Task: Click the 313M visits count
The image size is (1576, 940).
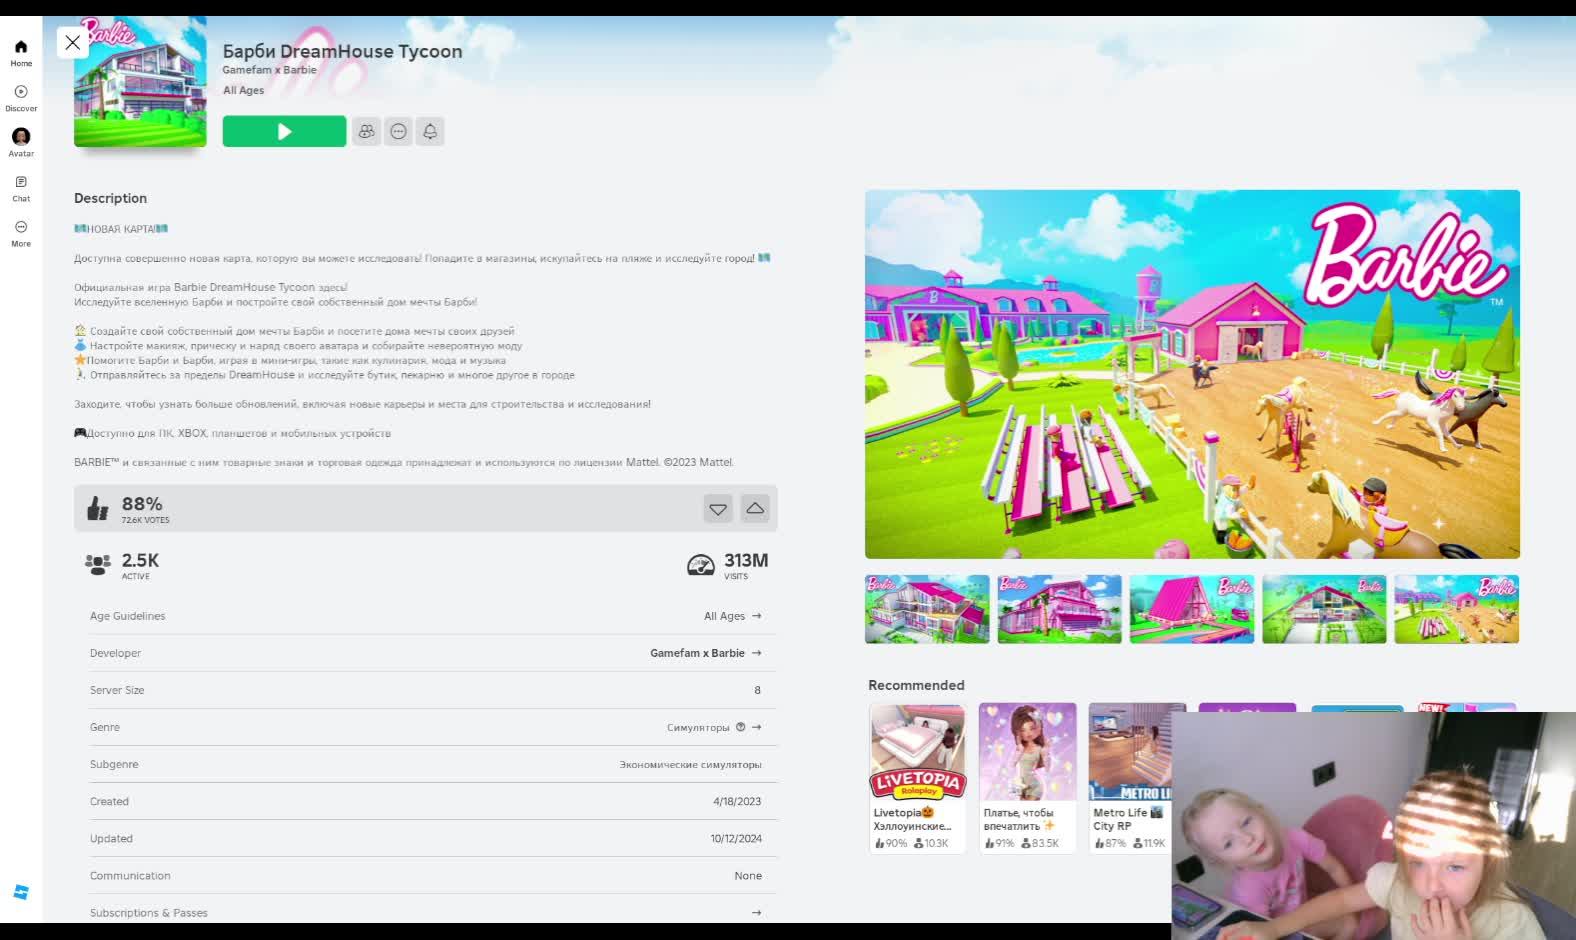Action: pyautogui.click(x=746, y=560)
